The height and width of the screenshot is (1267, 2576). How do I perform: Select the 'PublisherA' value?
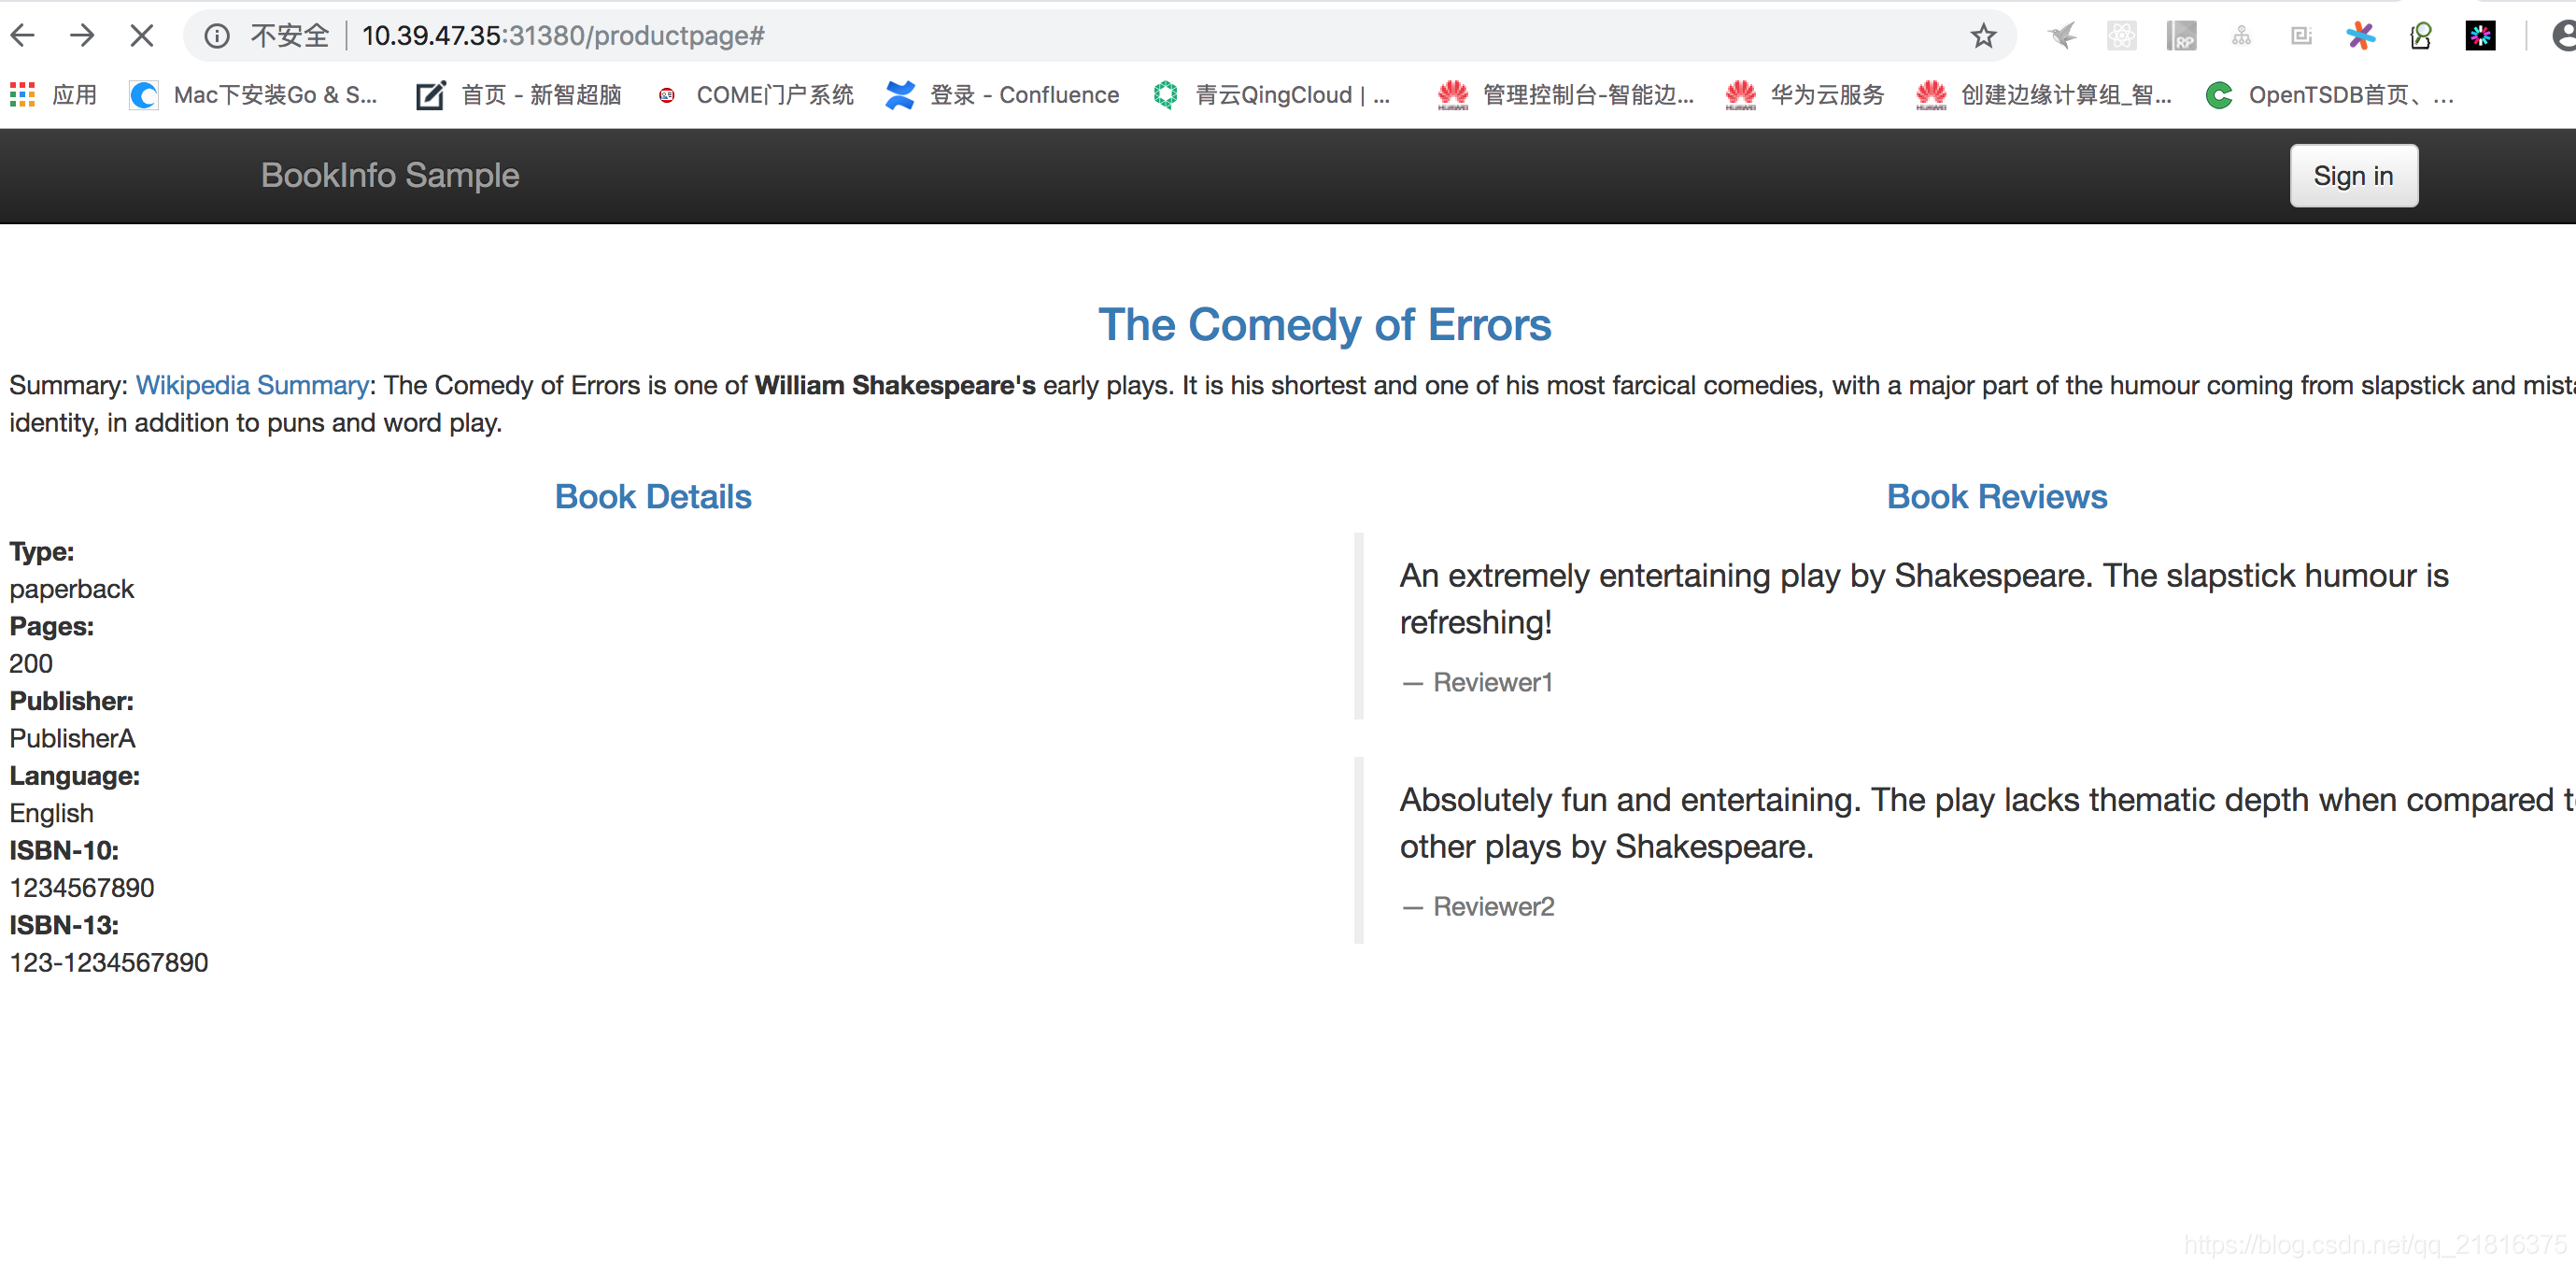pos(72,739)
